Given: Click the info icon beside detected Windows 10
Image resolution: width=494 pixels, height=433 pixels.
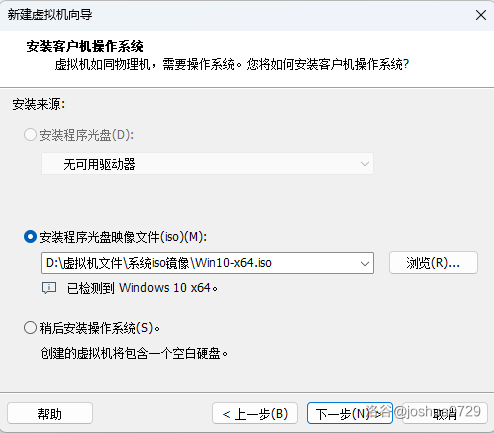Looking at the screenshot, I should (49, 288).
